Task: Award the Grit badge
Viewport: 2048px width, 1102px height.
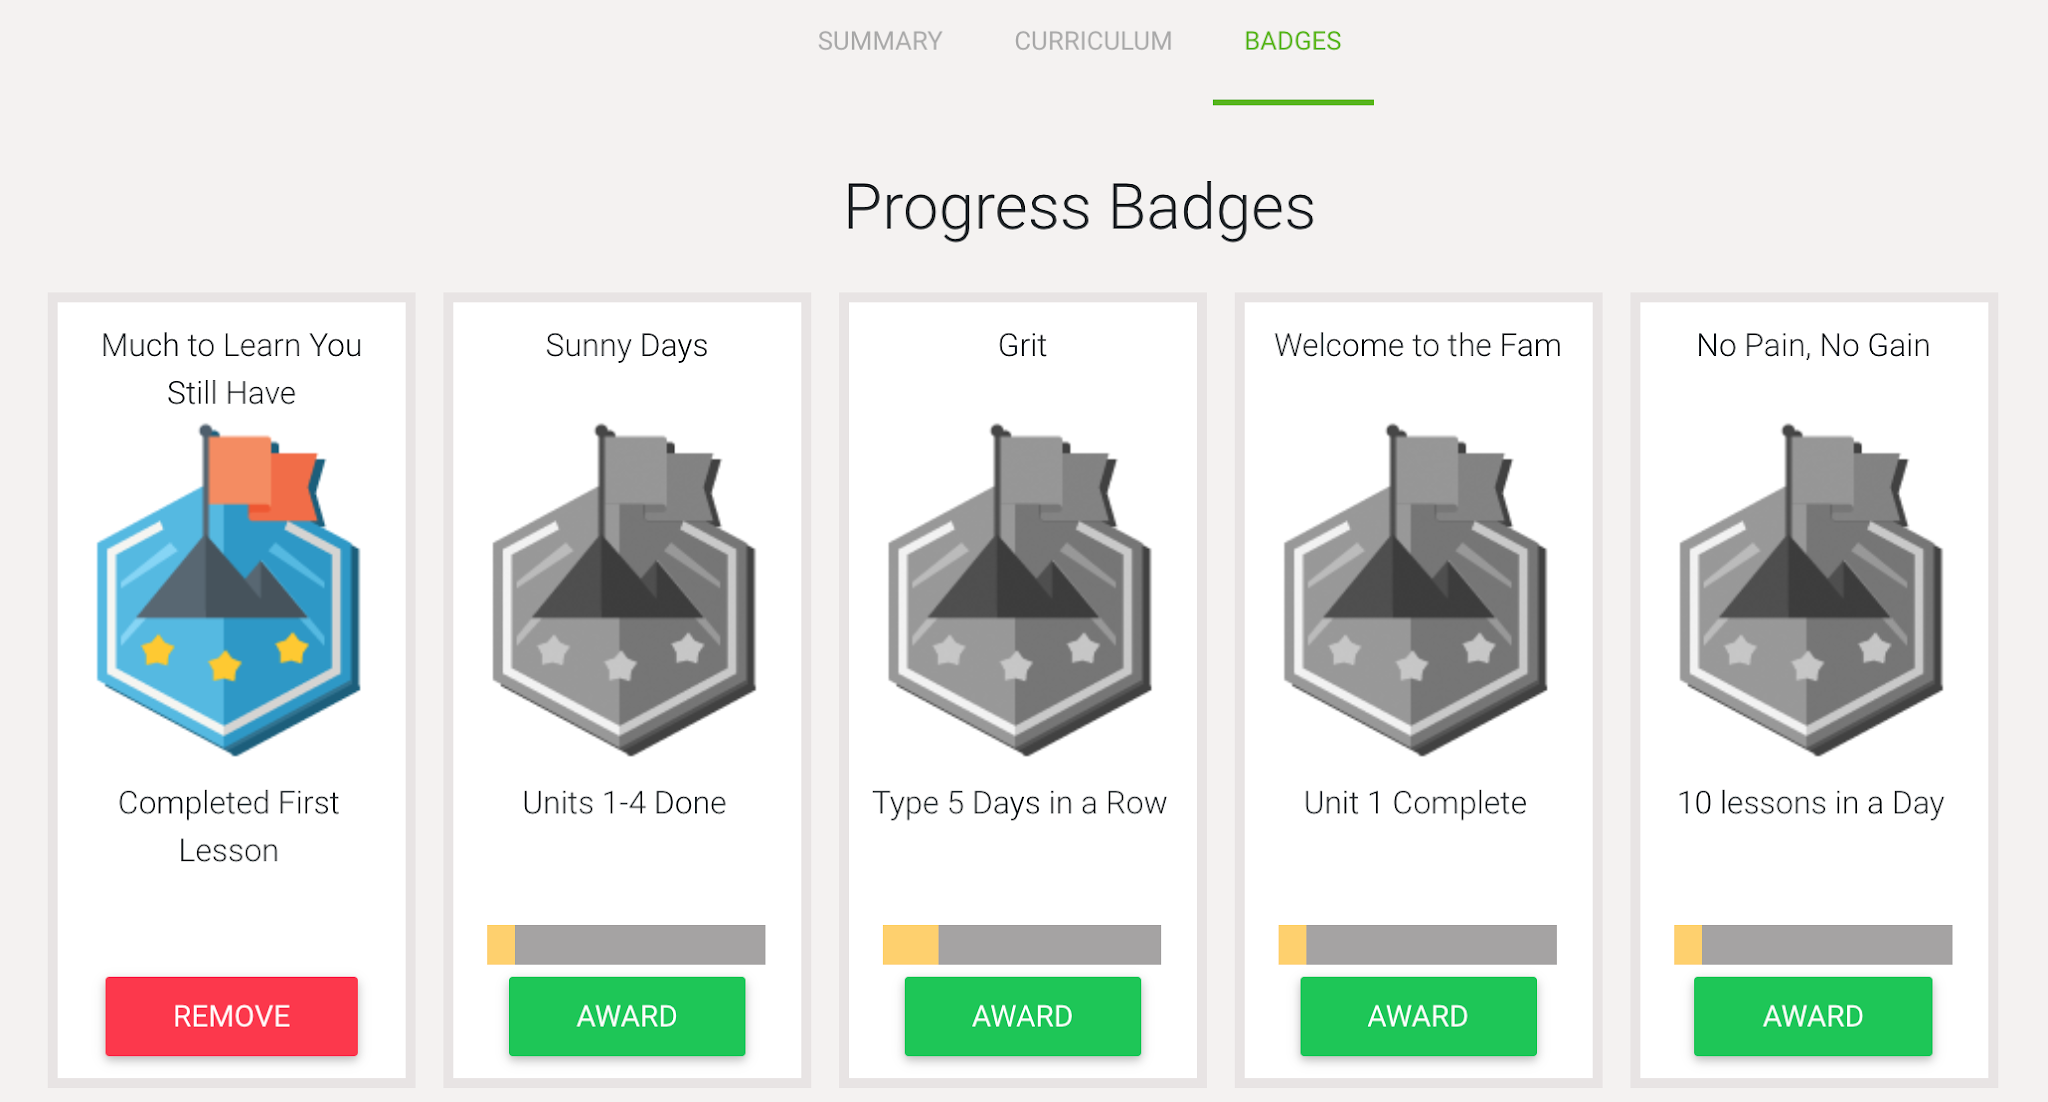Action: 1021,1016
